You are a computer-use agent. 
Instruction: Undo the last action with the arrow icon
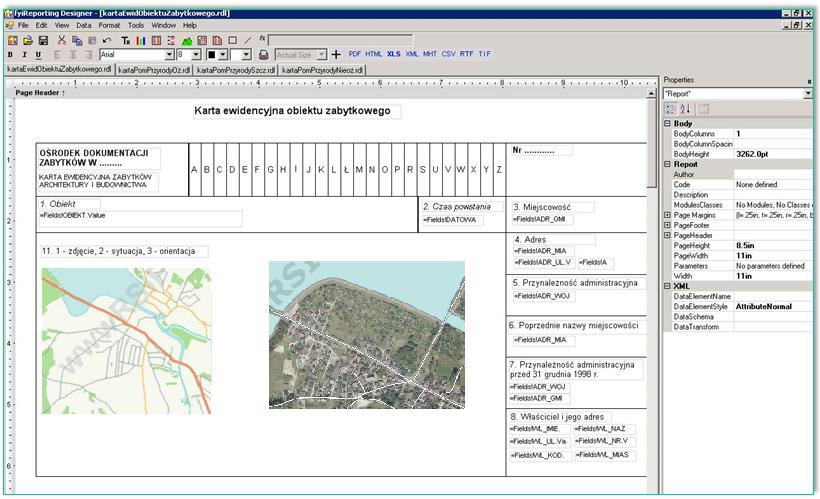click(107, 40)
